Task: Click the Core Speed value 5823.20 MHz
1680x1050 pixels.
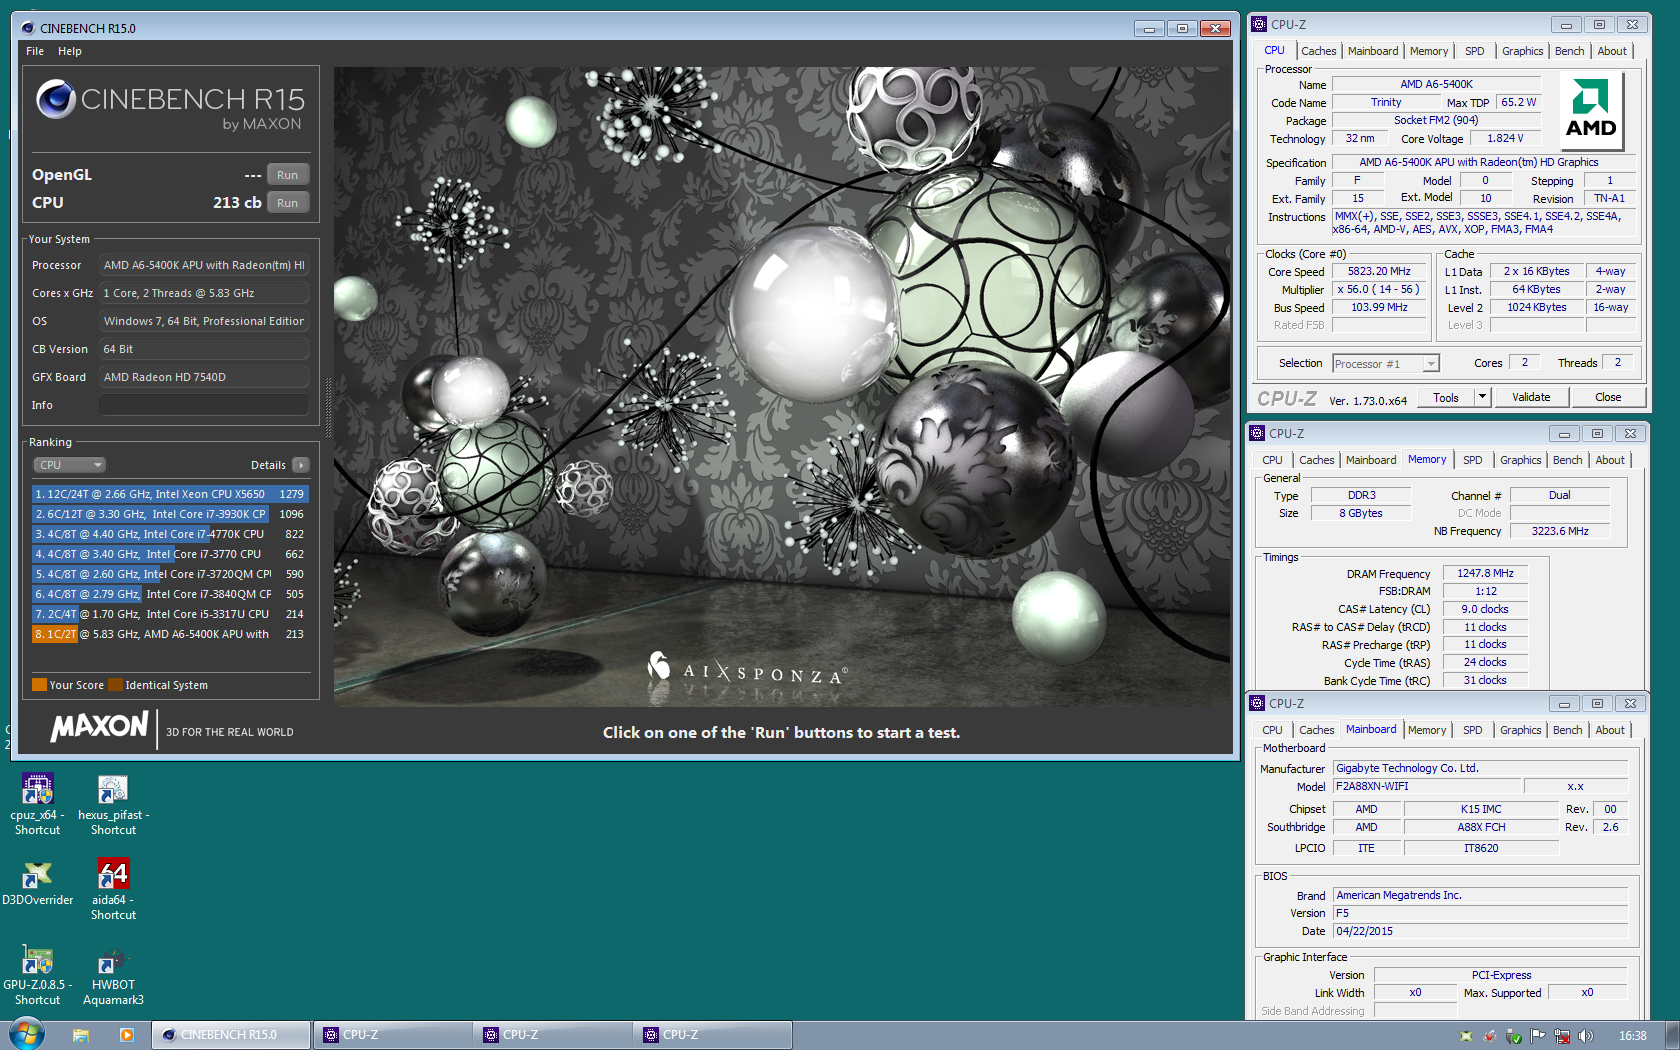Action: (1379, 271)
